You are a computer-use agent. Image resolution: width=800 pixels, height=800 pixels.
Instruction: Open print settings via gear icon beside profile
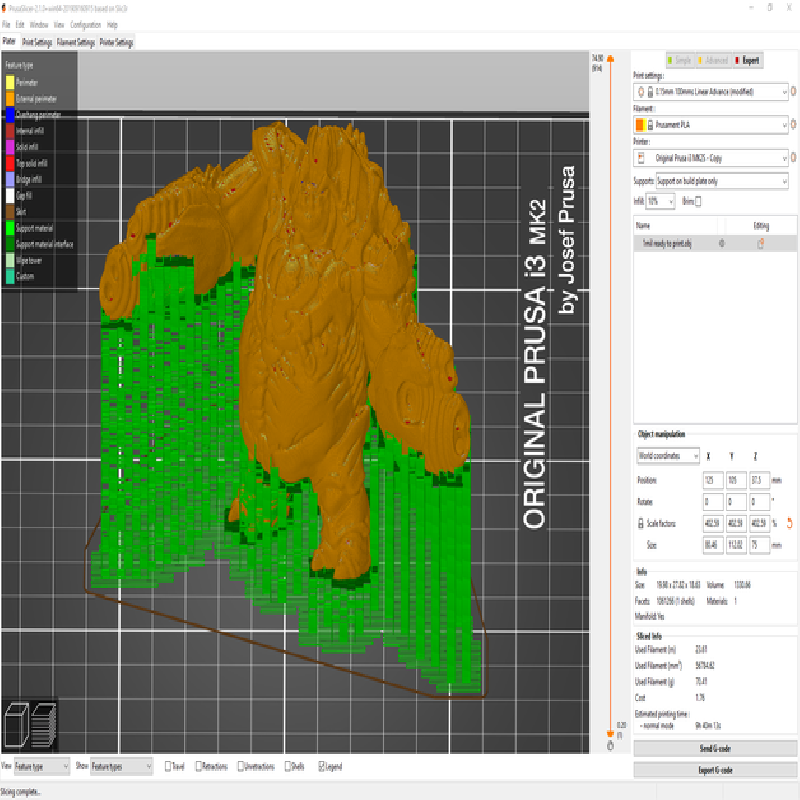pyautogui.click(x=794, y=91)
